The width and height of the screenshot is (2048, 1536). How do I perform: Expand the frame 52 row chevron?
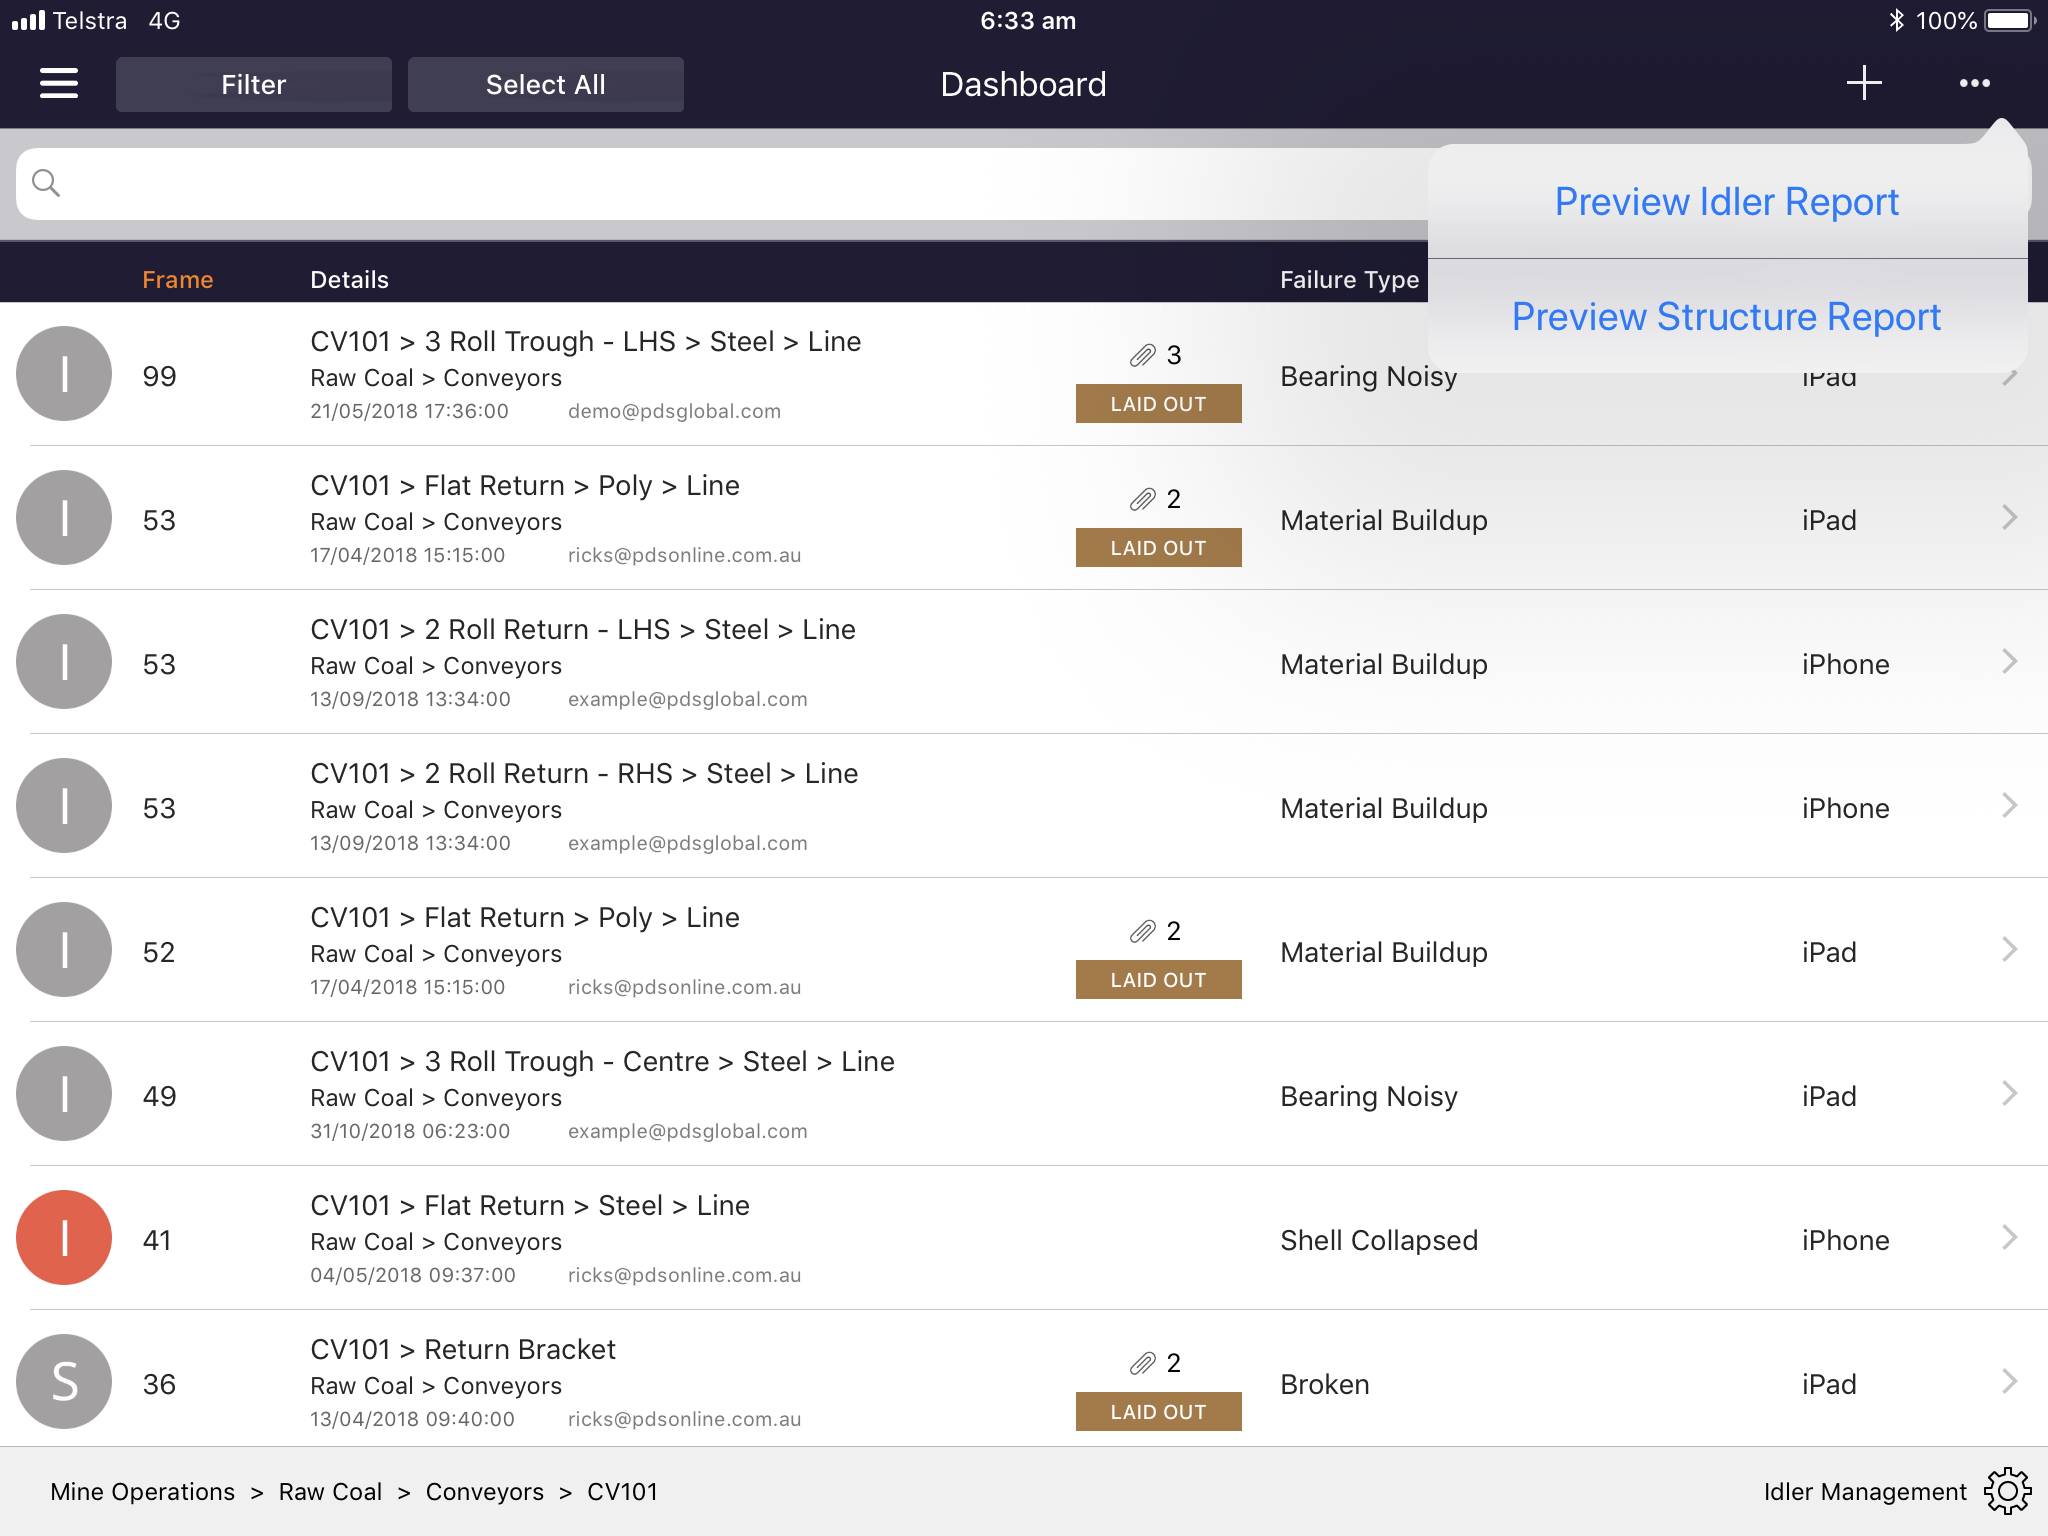[x=2010, y=950]
